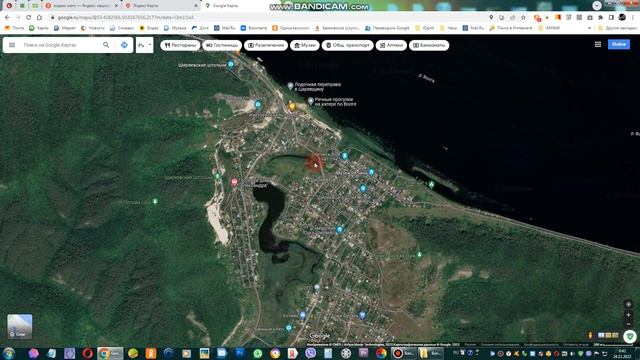
Task: Click the browser back arrow
Action: [7, 18]
